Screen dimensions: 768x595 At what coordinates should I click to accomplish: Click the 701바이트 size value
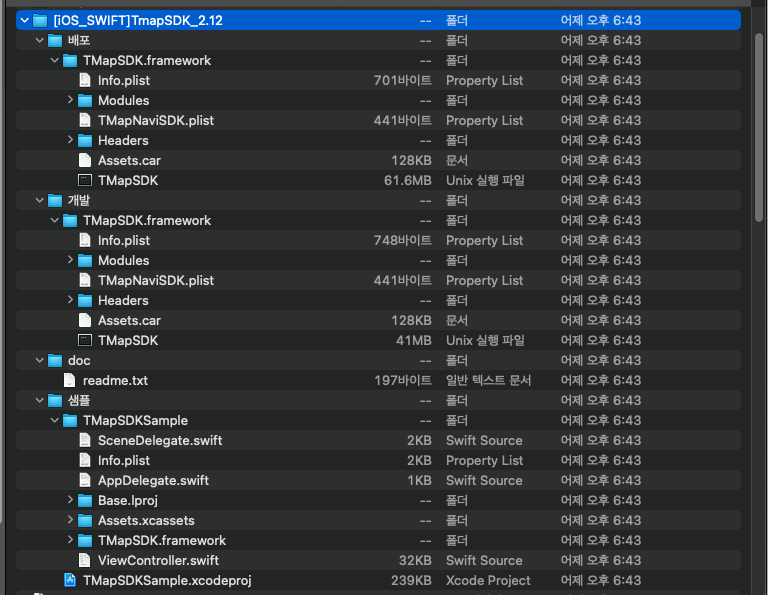point(403,80)
